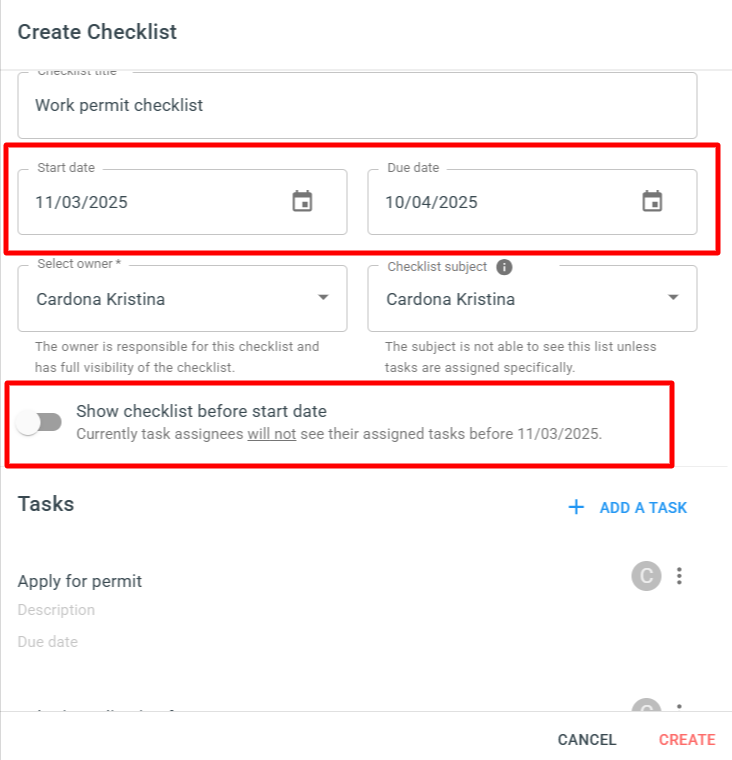The image size is (732, 760).
Task: Open three-dot menu for Apply for permit
Action: (x=679, y=576)
